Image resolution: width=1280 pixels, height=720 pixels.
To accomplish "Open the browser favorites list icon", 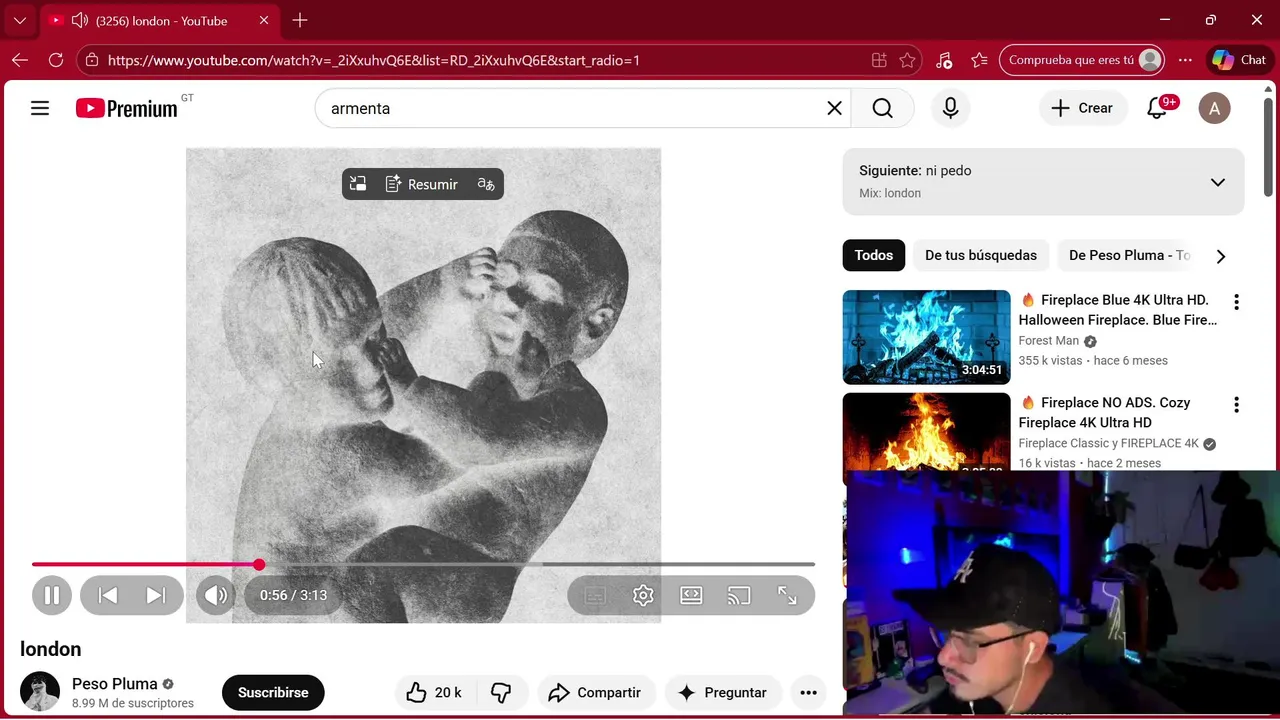I will [979, 60].
